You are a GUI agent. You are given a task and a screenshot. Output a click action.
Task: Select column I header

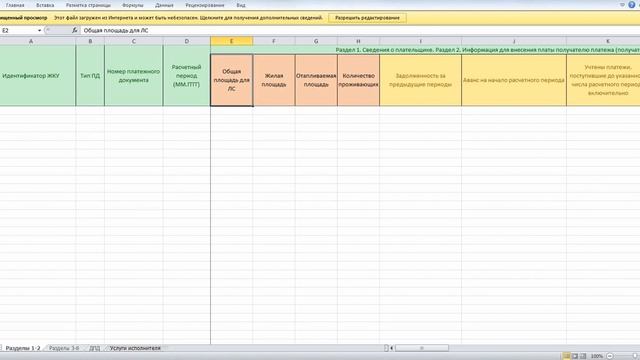coord(420,41)
